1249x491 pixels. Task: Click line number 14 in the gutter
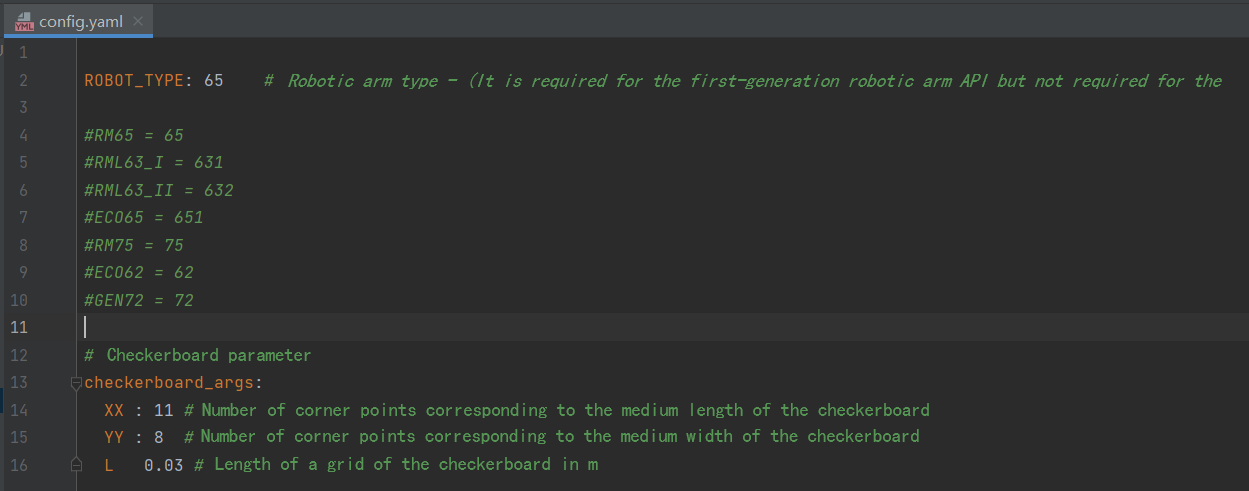coord(22,410)
